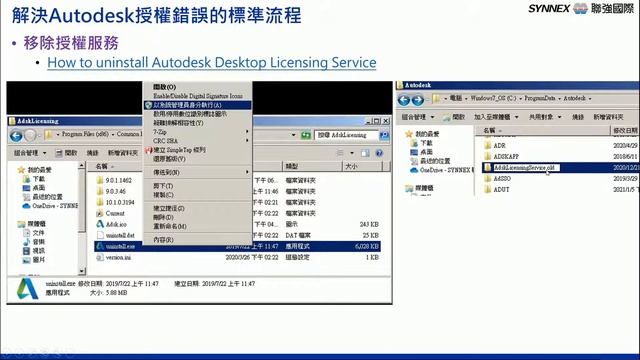Open 組合管理 dropdown in AdskLicensing window
The image size is (640, 360).
[x=30, y=153]
